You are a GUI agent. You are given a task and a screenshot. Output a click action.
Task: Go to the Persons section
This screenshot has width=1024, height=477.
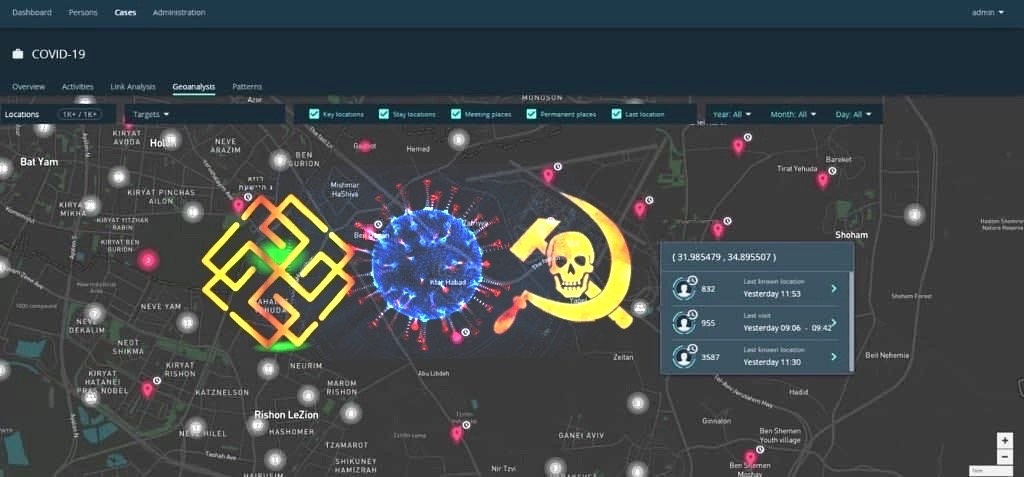[x=83, y=12]
